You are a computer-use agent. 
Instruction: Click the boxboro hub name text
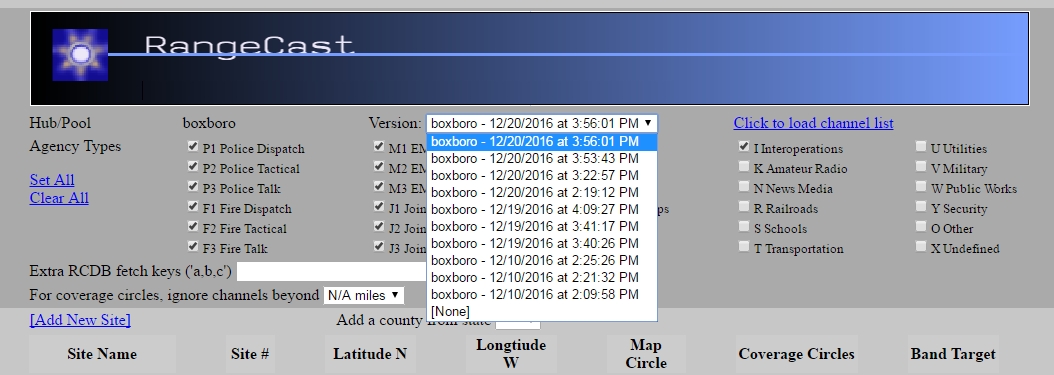209,123
